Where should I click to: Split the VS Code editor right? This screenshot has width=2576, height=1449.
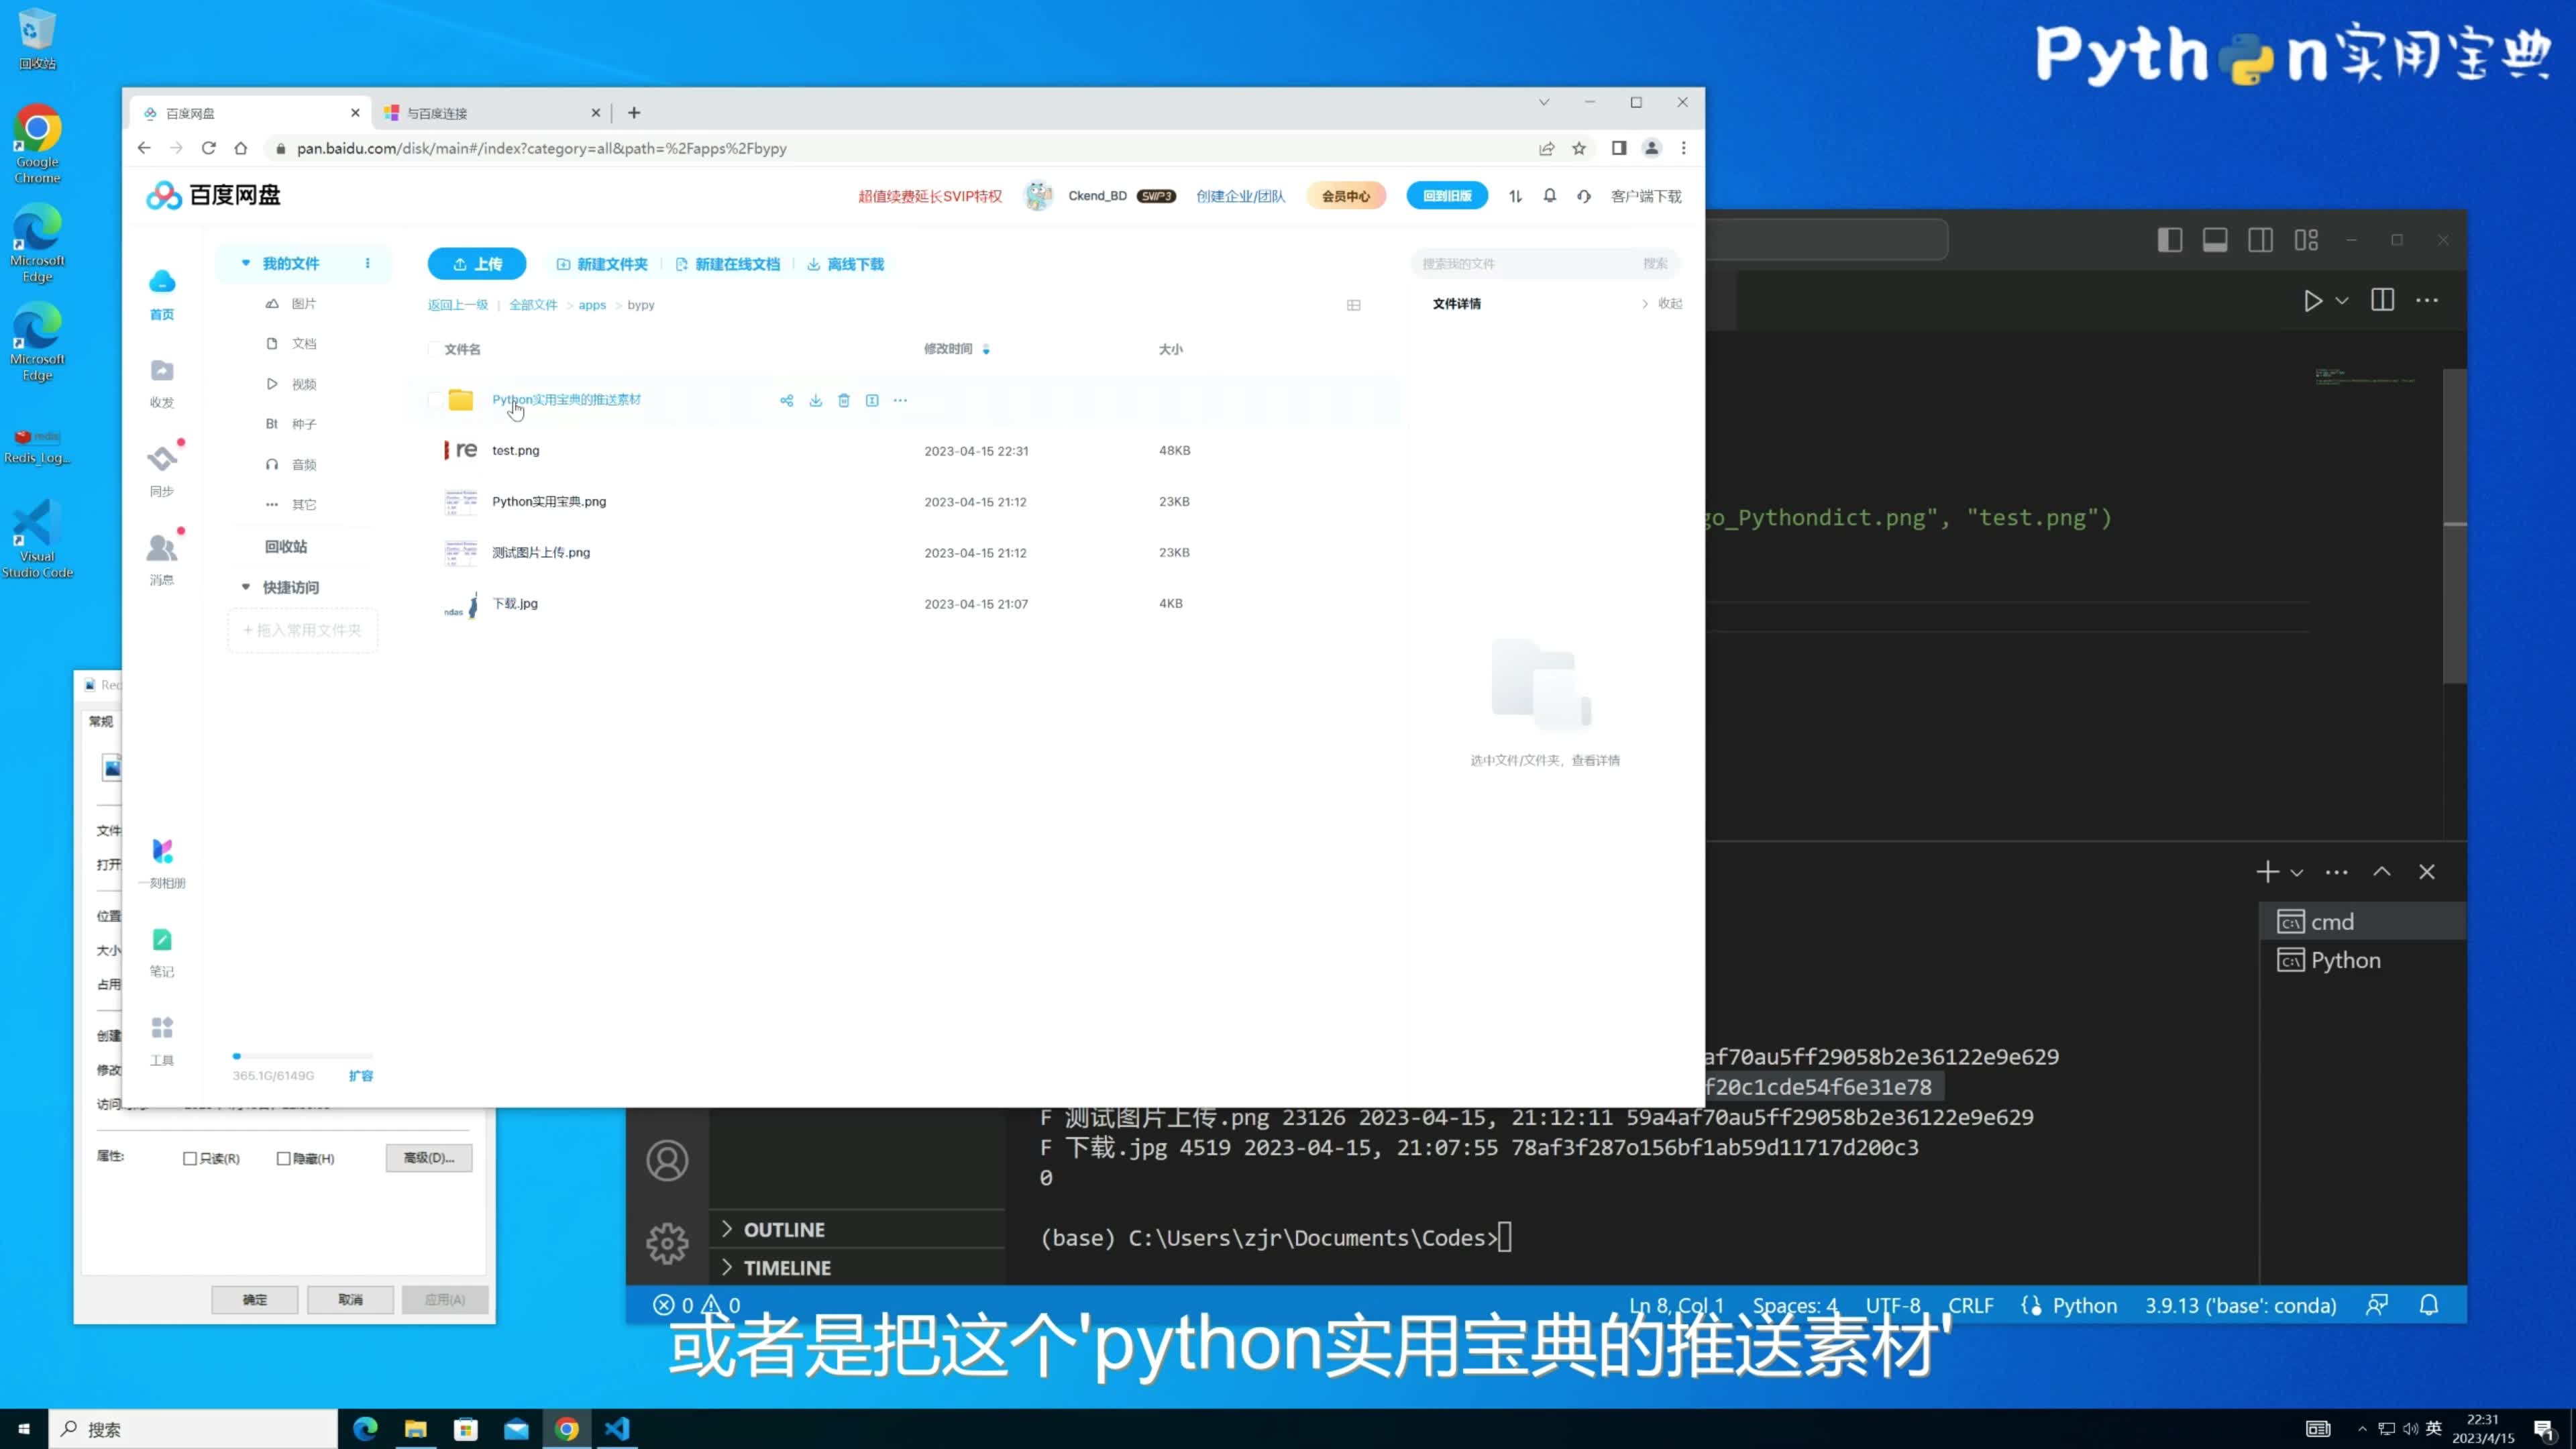click(x=2383, y=300)
